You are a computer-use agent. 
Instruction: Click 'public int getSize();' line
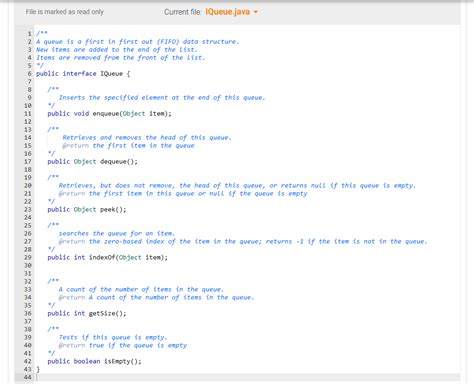87,314
